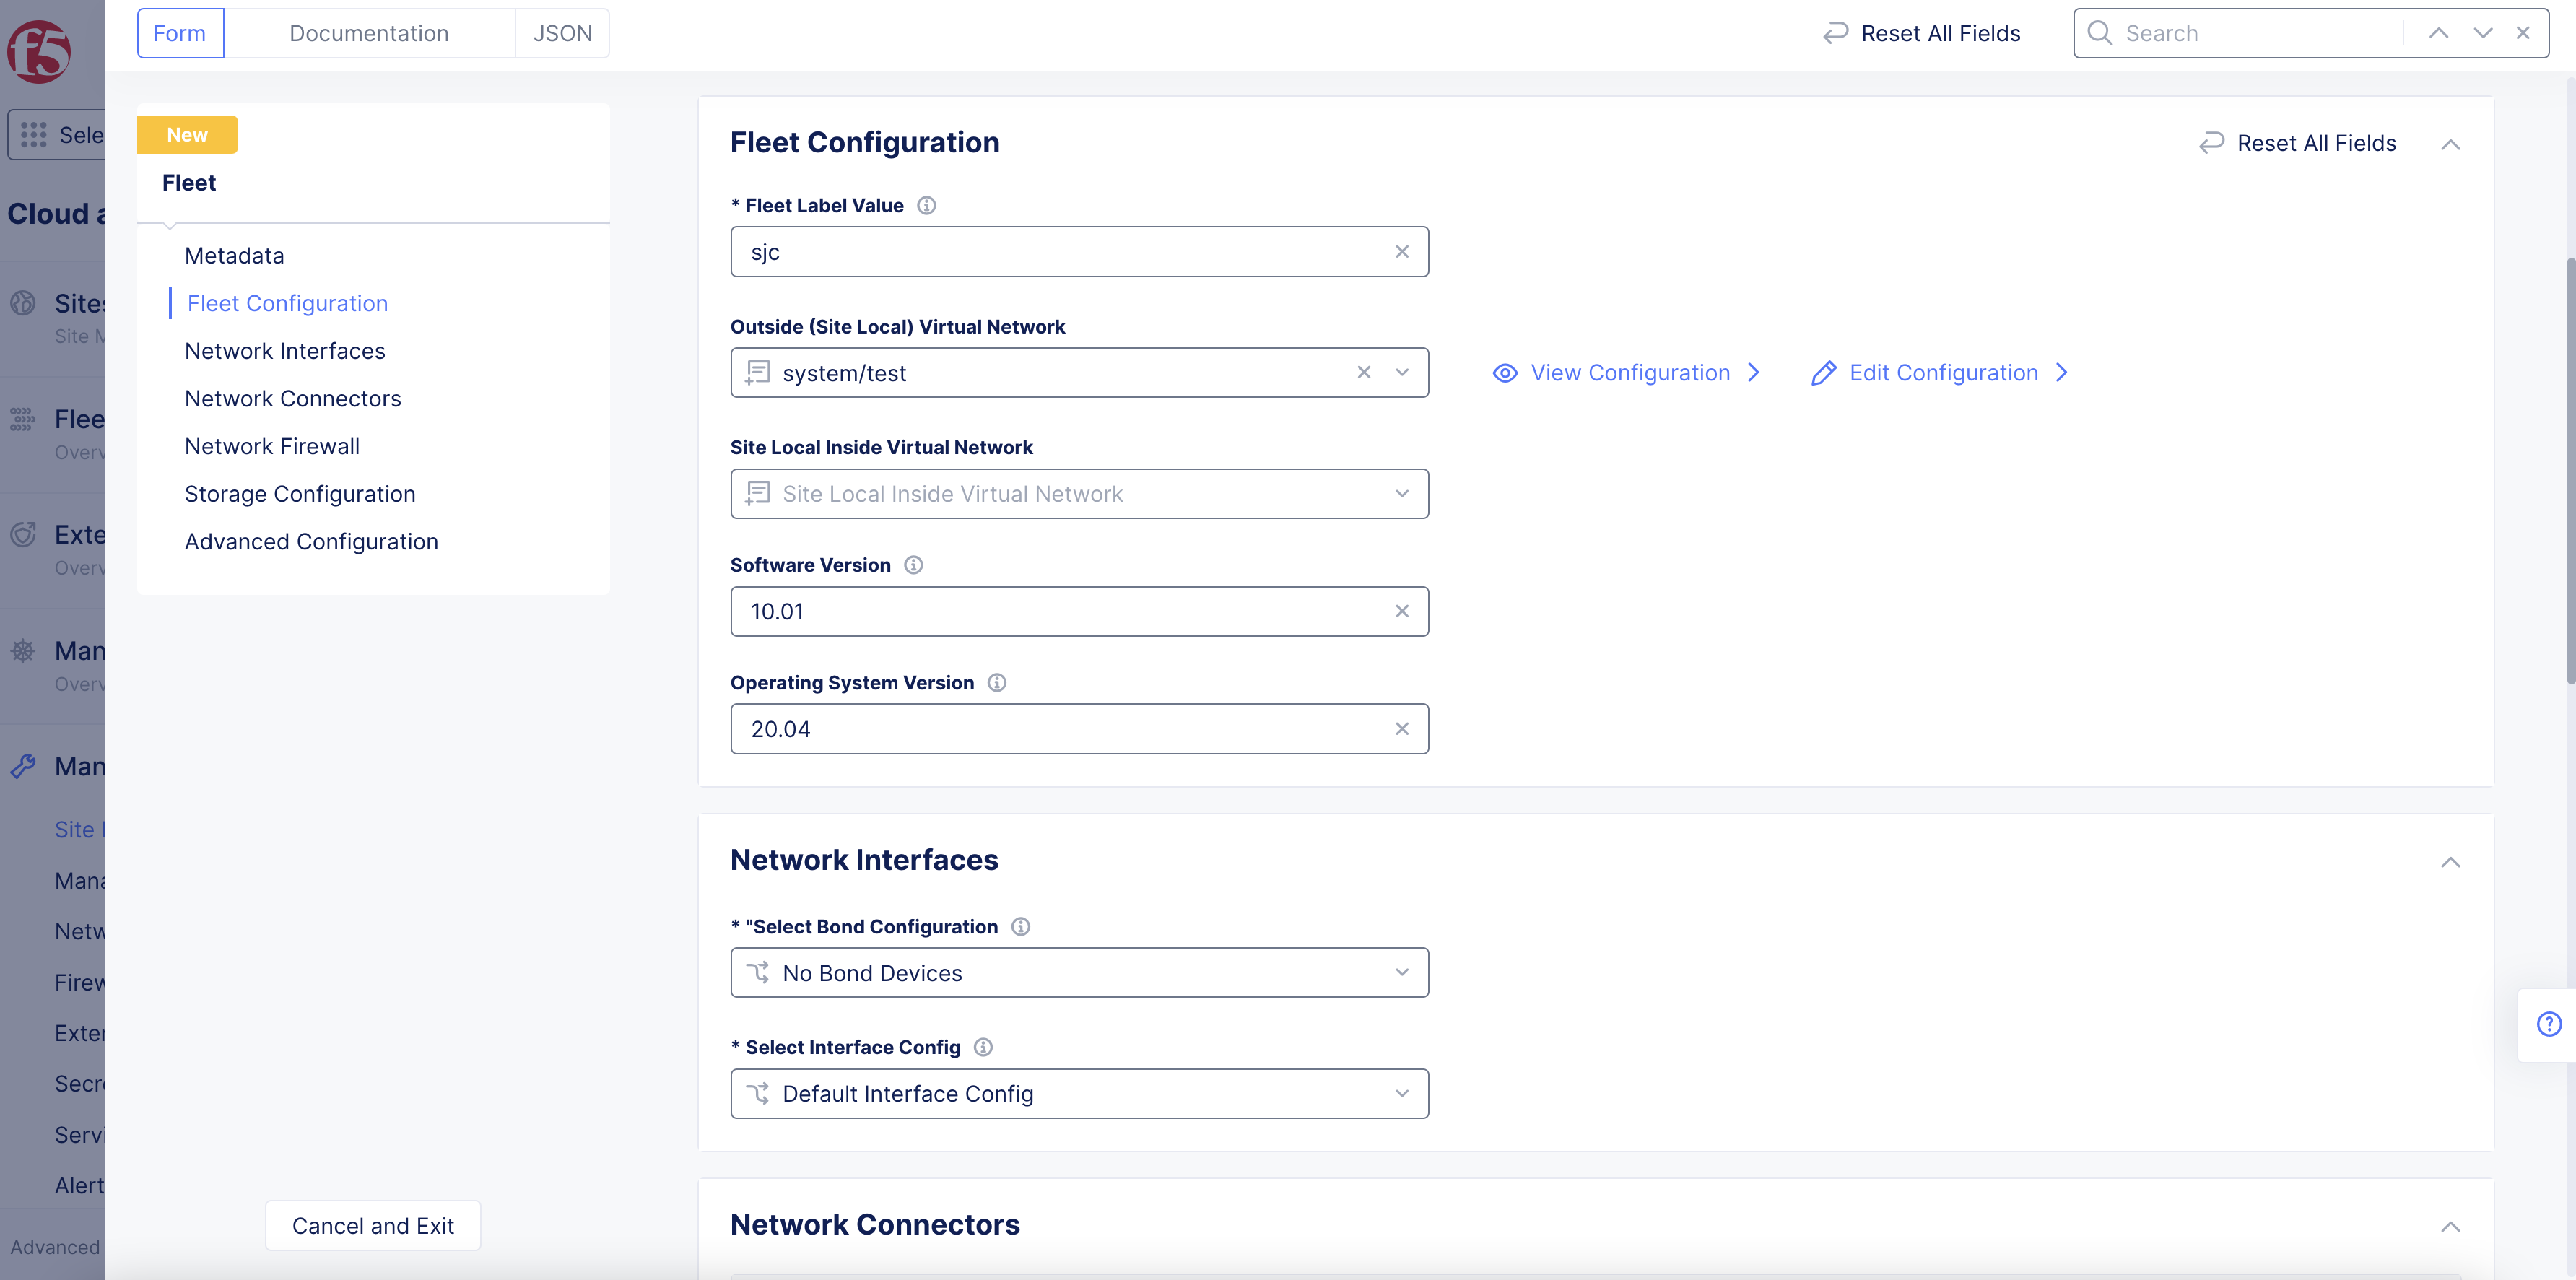Click the pencil icon for Edit Configuration
2576x1280 pixels.
(1824, 373)
